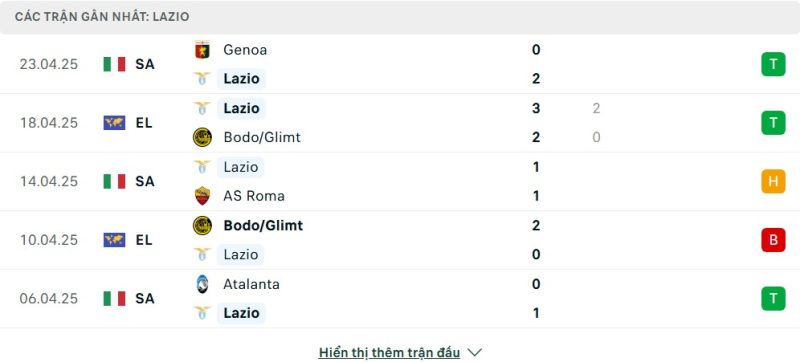Click orange H draw badge for Roma match
The height and width of the screenshot is (362, 800).
[773, 182]
